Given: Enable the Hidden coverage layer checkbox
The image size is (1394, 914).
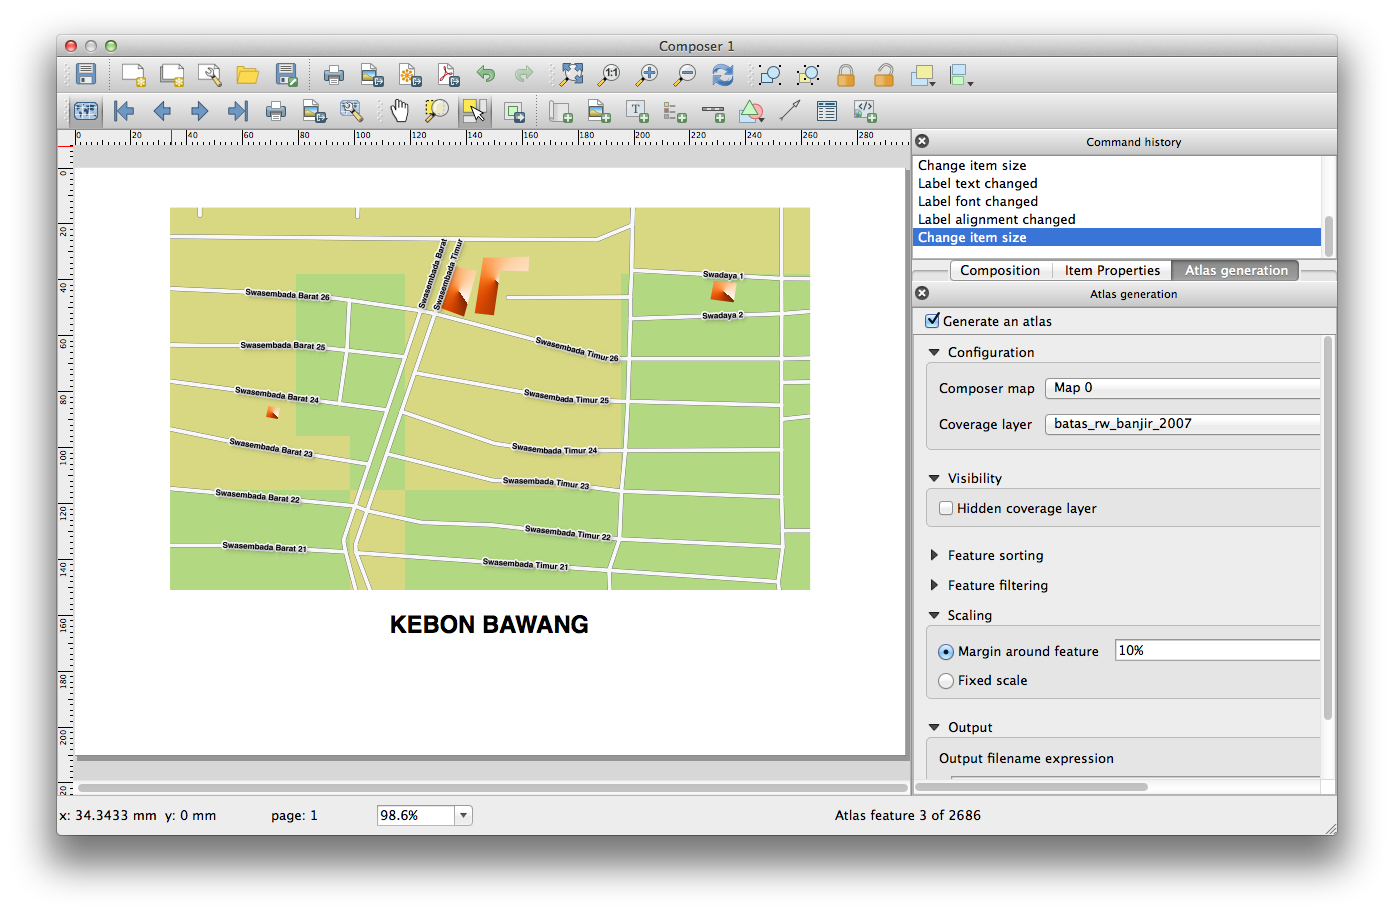Looking at the screenshot, I should click(946, 508).
